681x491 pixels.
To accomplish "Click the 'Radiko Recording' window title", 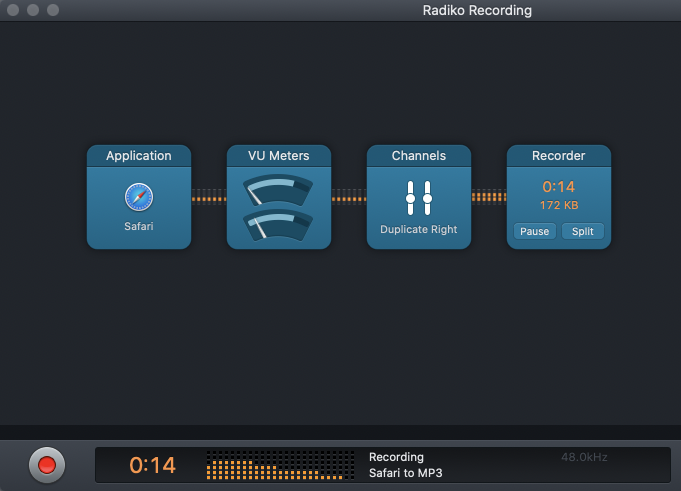I will click(477, 10).
